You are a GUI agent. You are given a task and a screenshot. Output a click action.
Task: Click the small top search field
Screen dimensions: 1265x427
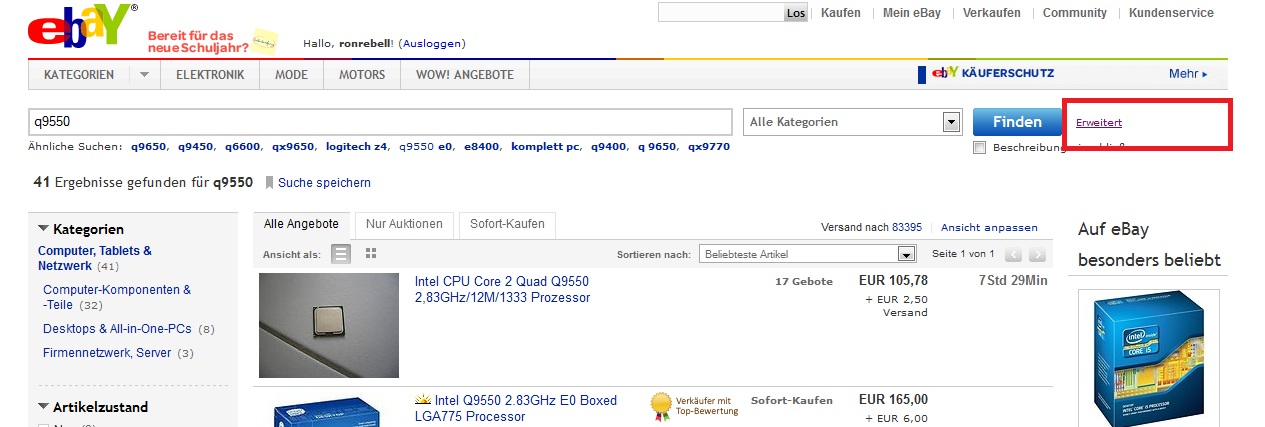click(x=721, y=13)
